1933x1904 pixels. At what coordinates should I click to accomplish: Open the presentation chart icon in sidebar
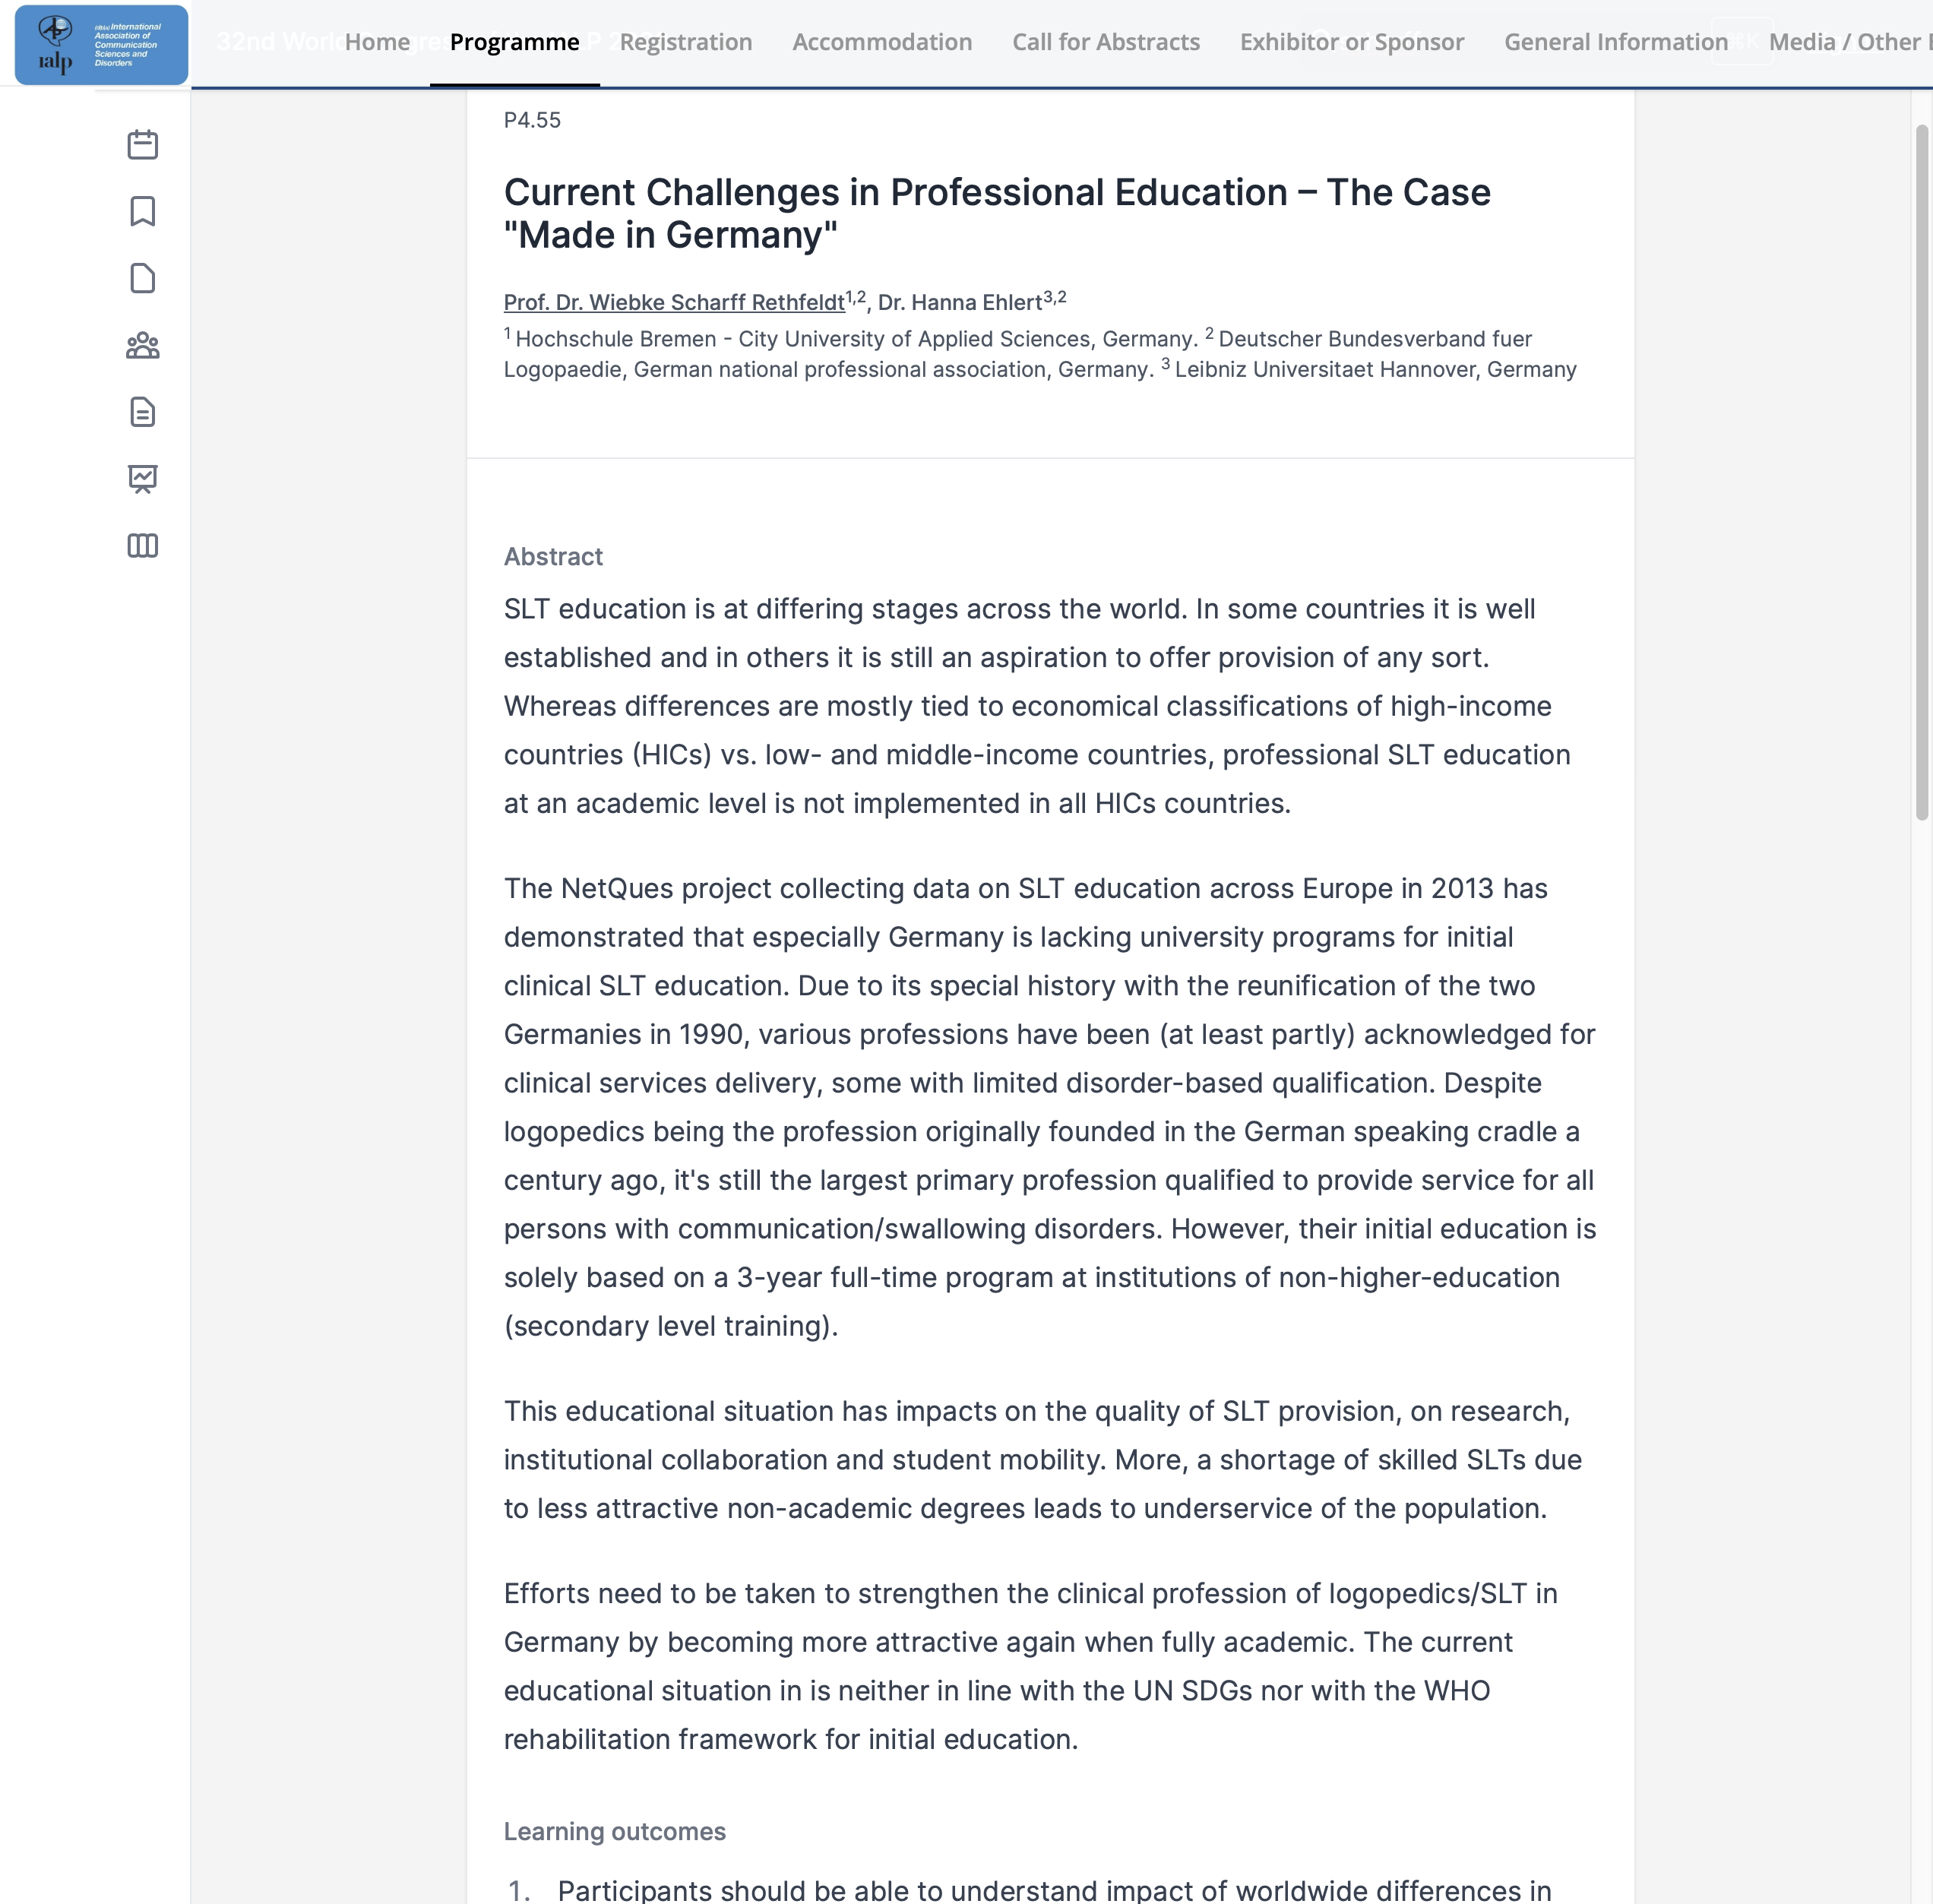pyautogui.click(x=143, y=479)
